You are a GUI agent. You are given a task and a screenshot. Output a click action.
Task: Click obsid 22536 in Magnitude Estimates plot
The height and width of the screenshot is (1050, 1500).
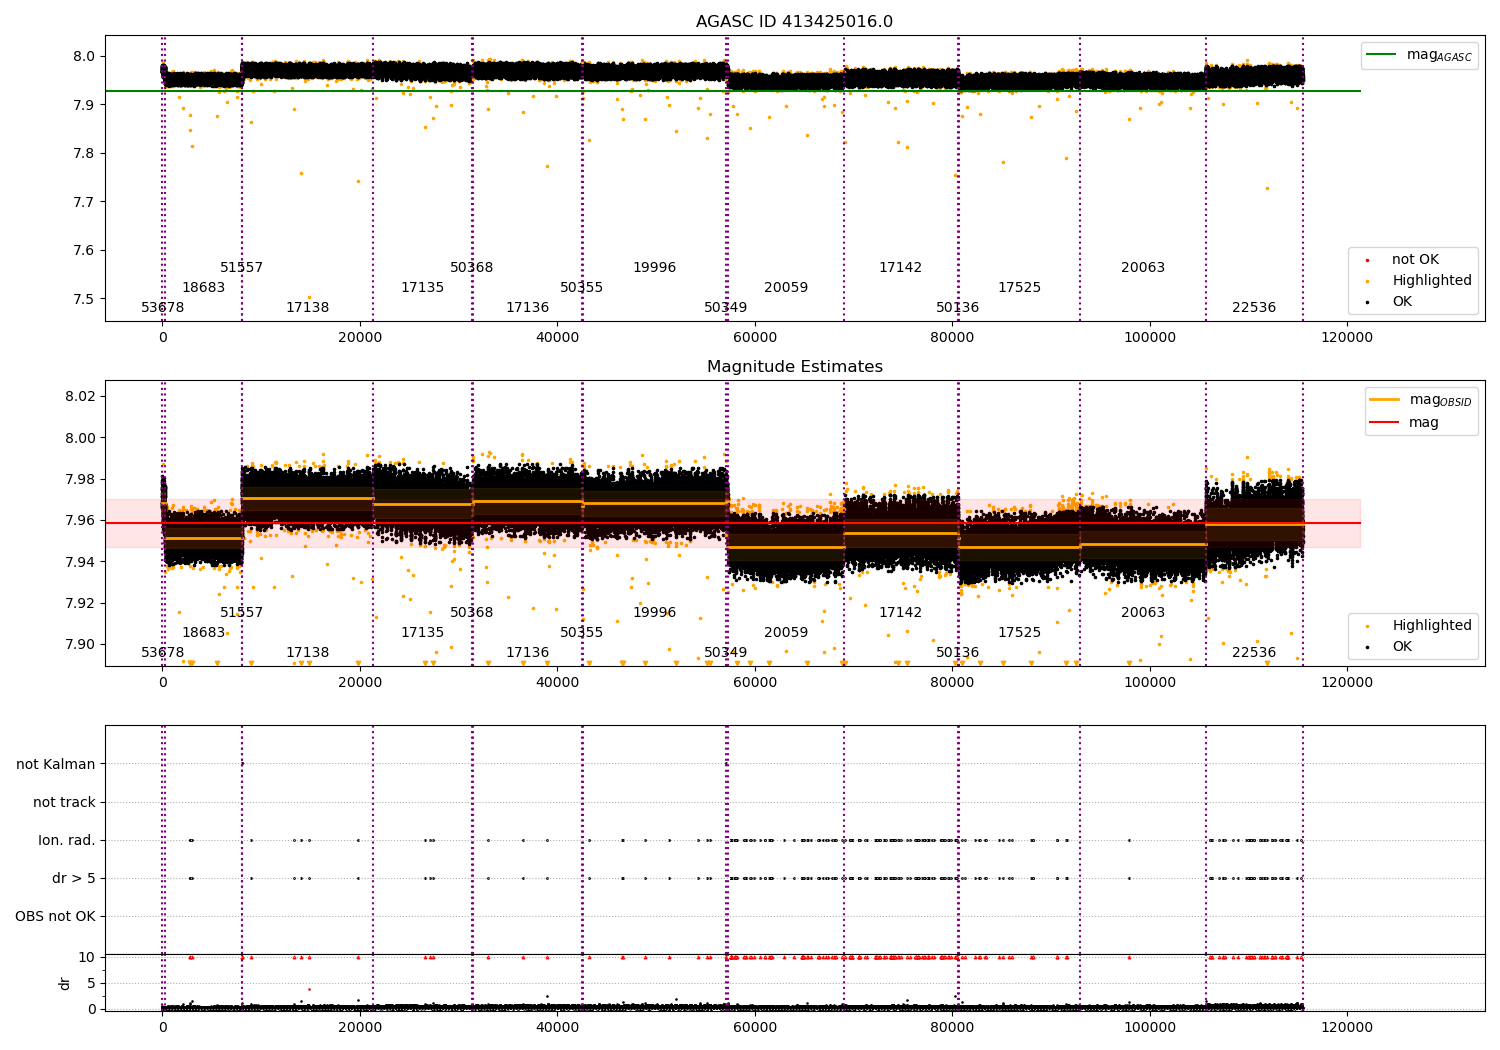click(1253, 653)
